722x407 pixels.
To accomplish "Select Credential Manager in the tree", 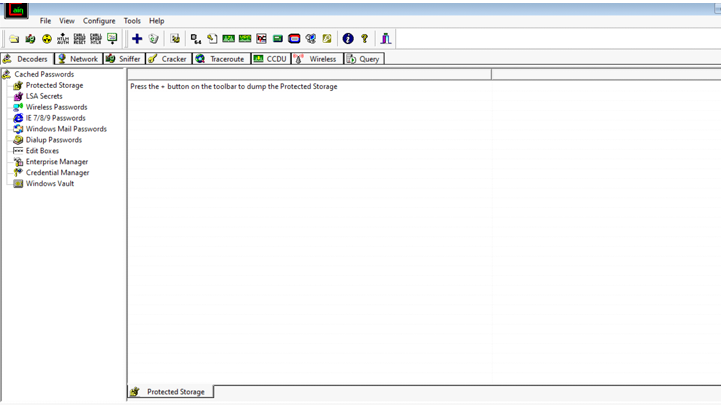I will click(57, 173).
